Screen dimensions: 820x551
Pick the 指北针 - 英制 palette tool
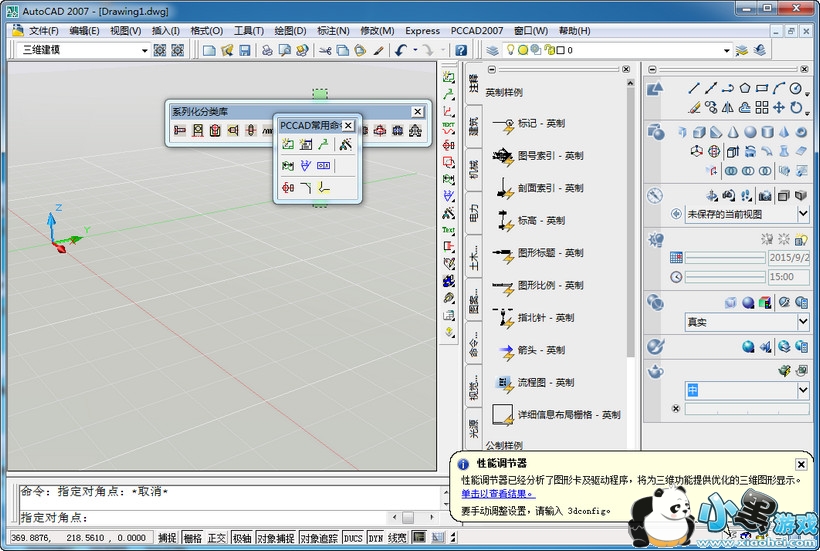545,318
